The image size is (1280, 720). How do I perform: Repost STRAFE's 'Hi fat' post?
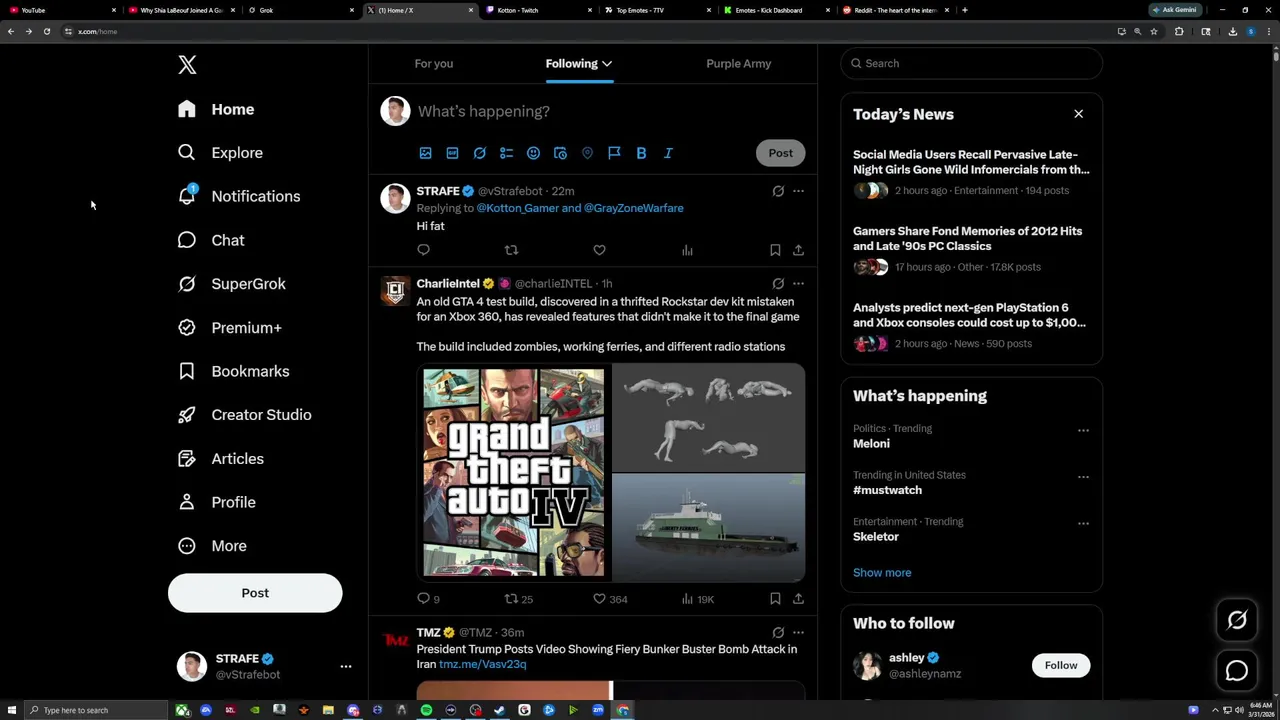pyautogui.click(x=511, y=250)
